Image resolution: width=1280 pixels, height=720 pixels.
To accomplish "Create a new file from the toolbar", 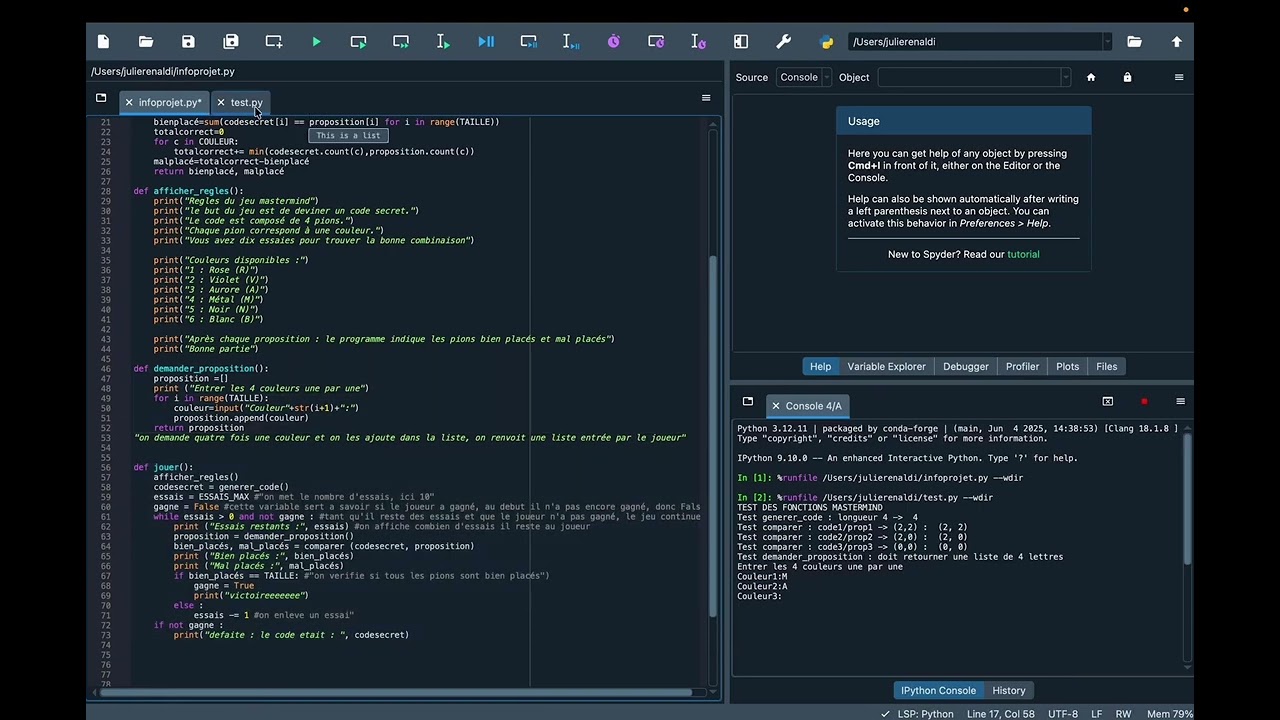I will (x=103, y=41).
